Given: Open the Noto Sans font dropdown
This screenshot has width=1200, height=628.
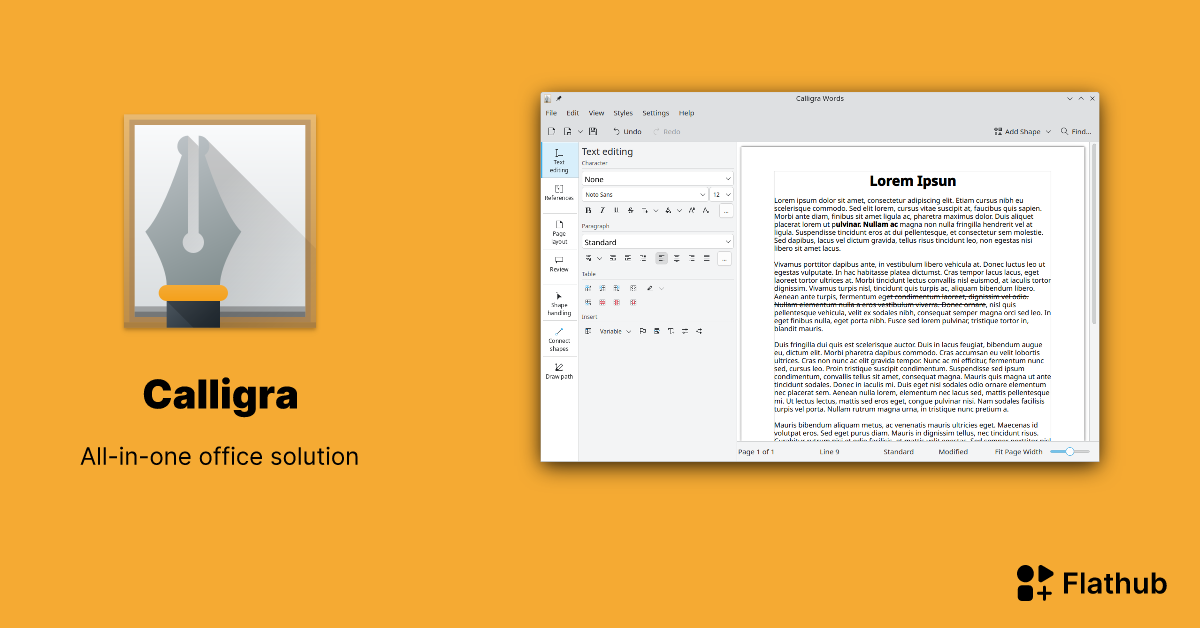Looking at the screenshot, I should click(x=645, y=194).
